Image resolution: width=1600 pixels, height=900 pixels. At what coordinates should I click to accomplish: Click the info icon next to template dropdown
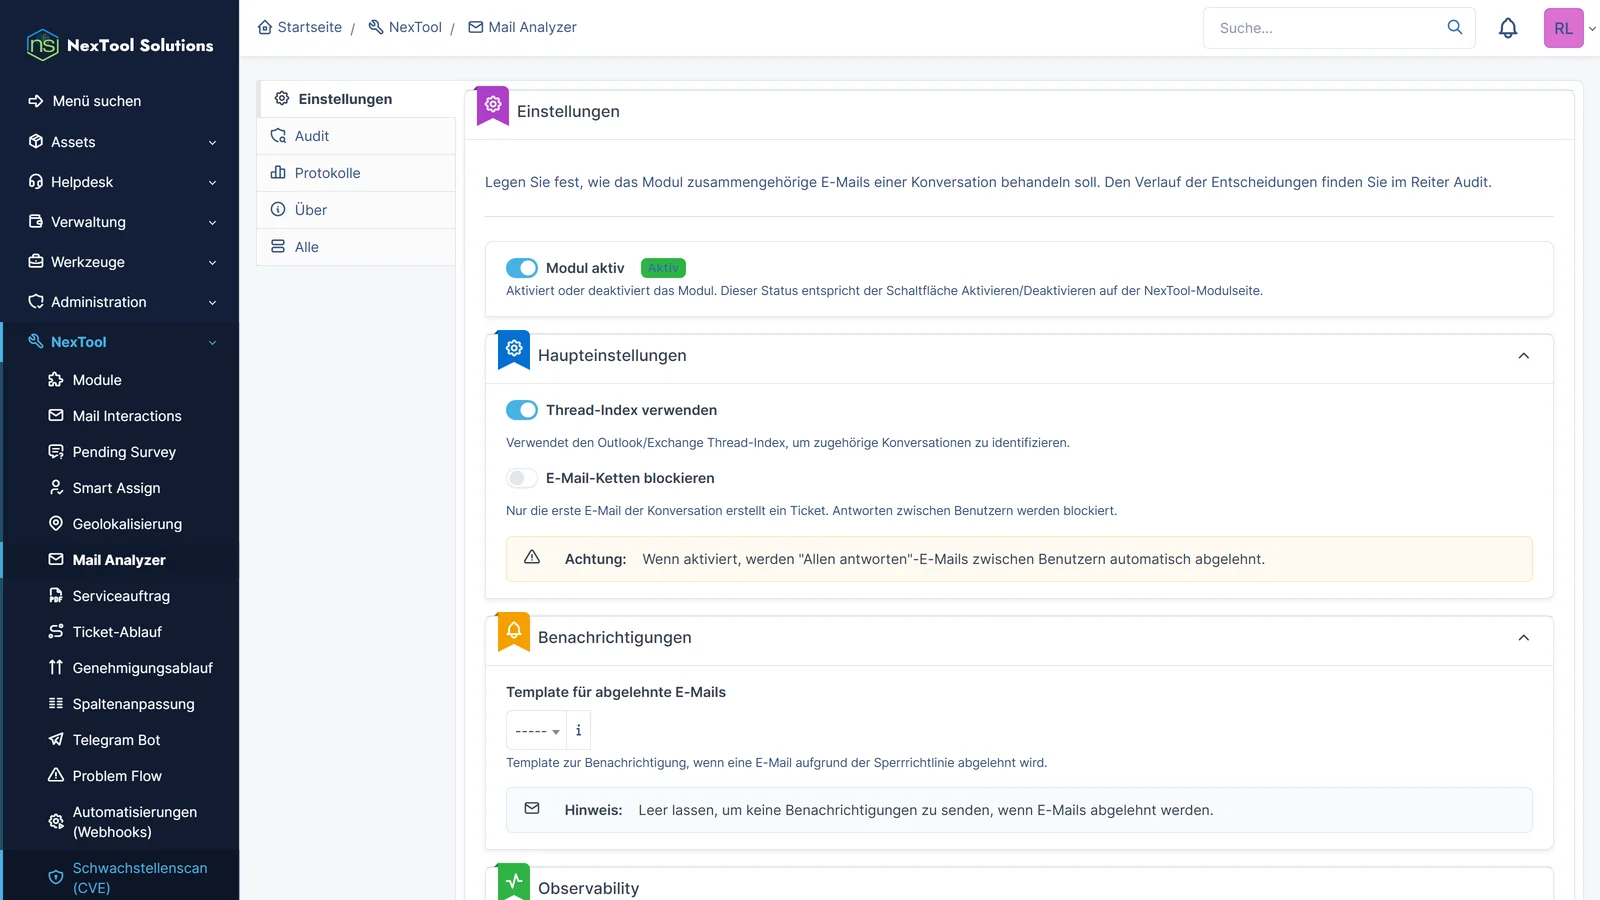(x=578, y=730)
